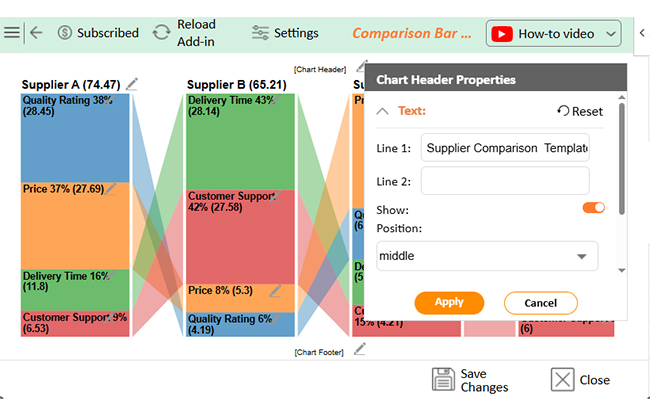Click the Reset link in Text section

(x=580, y=111)
